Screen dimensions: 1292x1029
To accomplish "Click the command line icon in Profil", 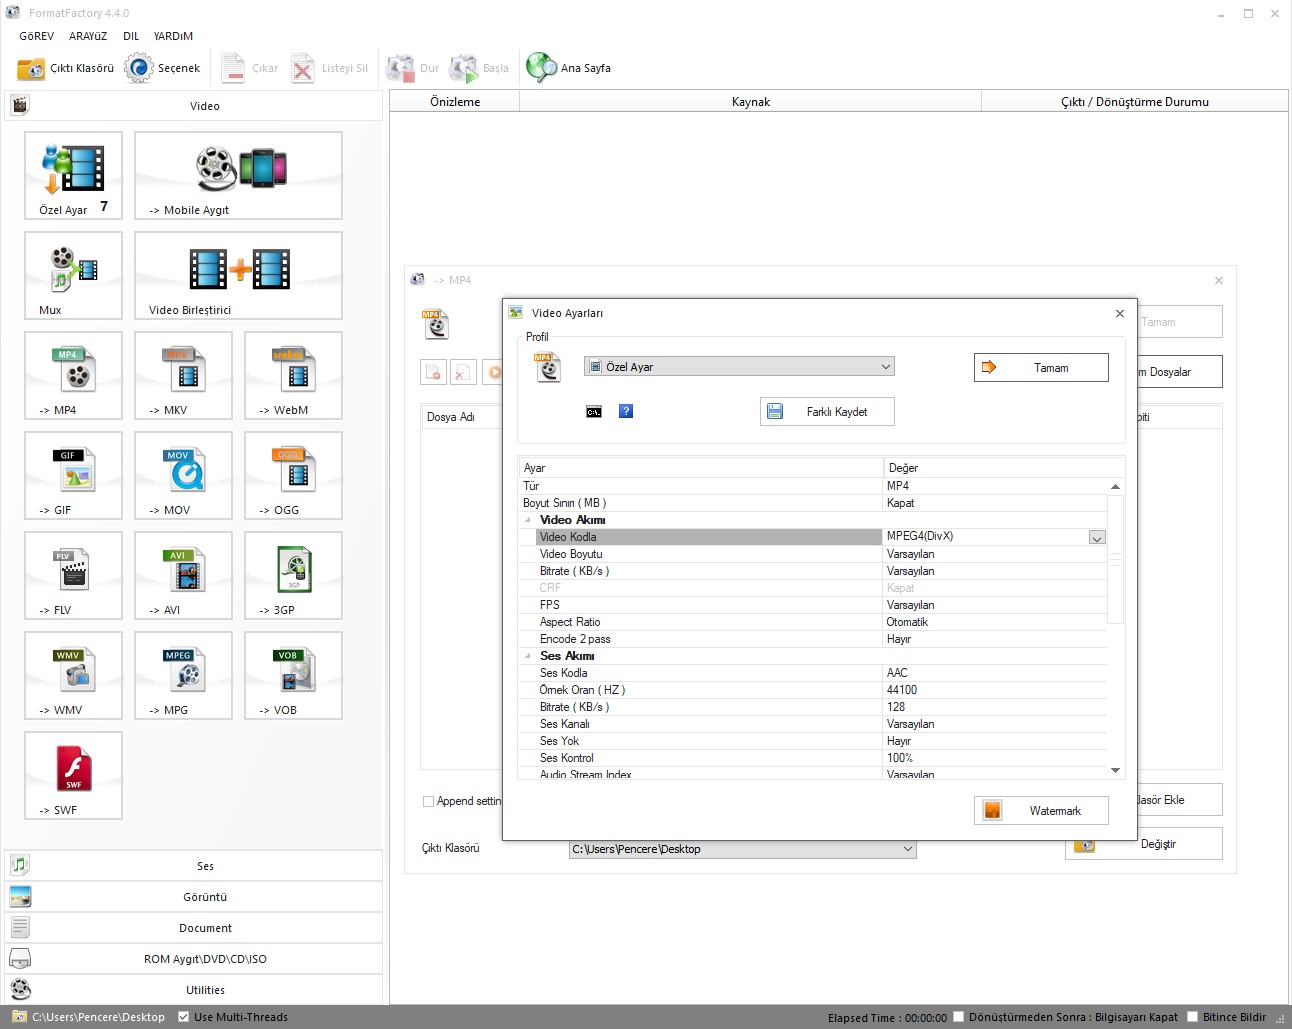I will point(594,411).
